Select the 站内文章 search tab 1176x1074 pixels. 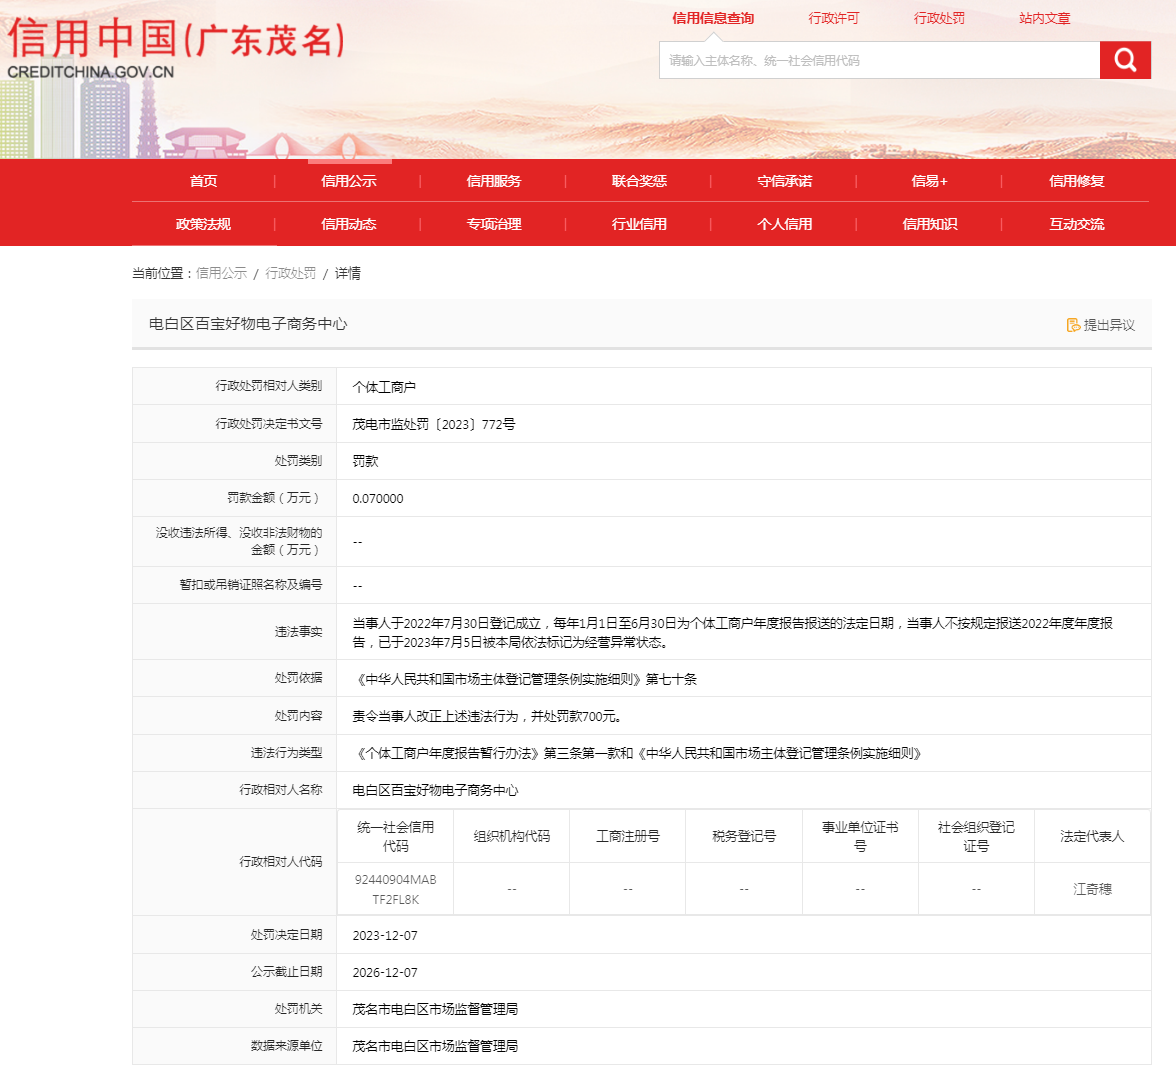coord(1044,18)
